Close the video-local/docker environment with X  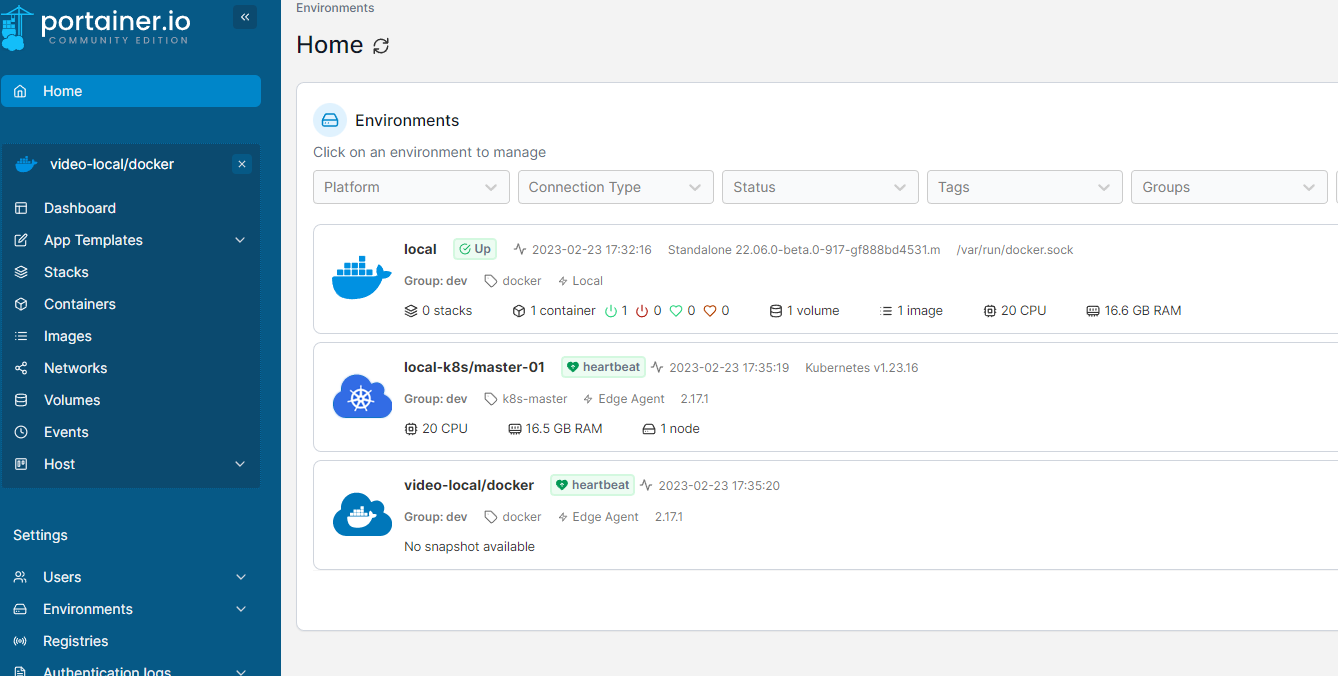pos(242,164)
